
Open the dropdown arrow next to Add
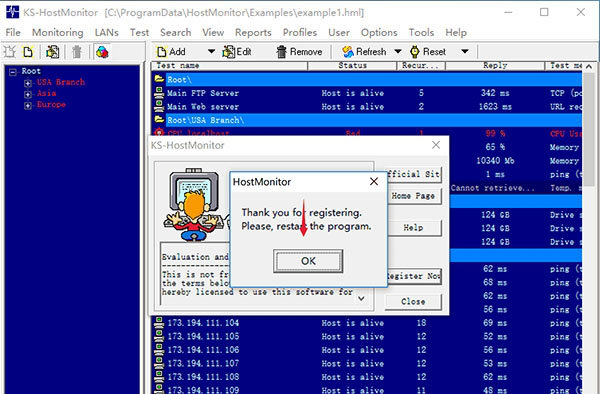coord(211,51)
